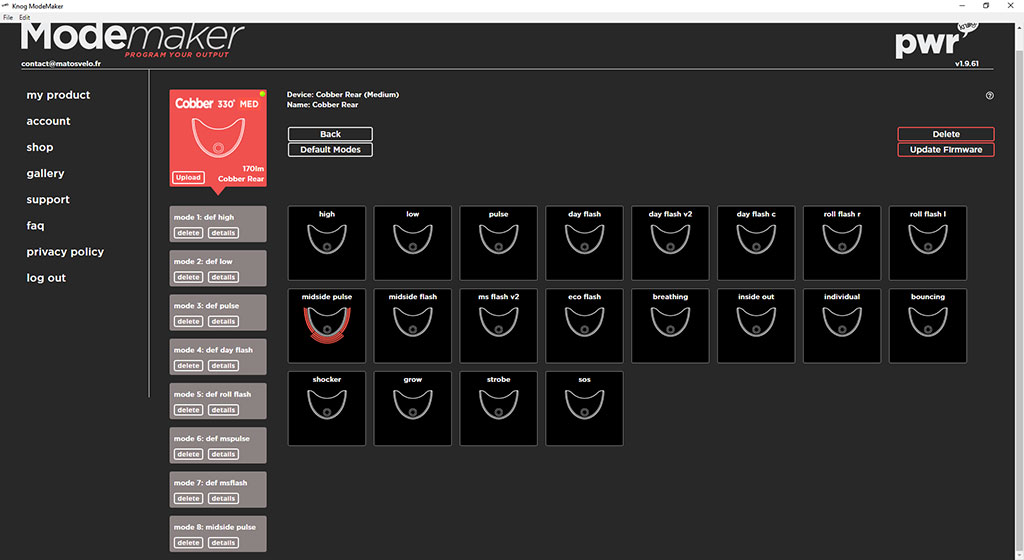
Task: Delete mode 7: def msflash
Action: click(x=188, y=499)
